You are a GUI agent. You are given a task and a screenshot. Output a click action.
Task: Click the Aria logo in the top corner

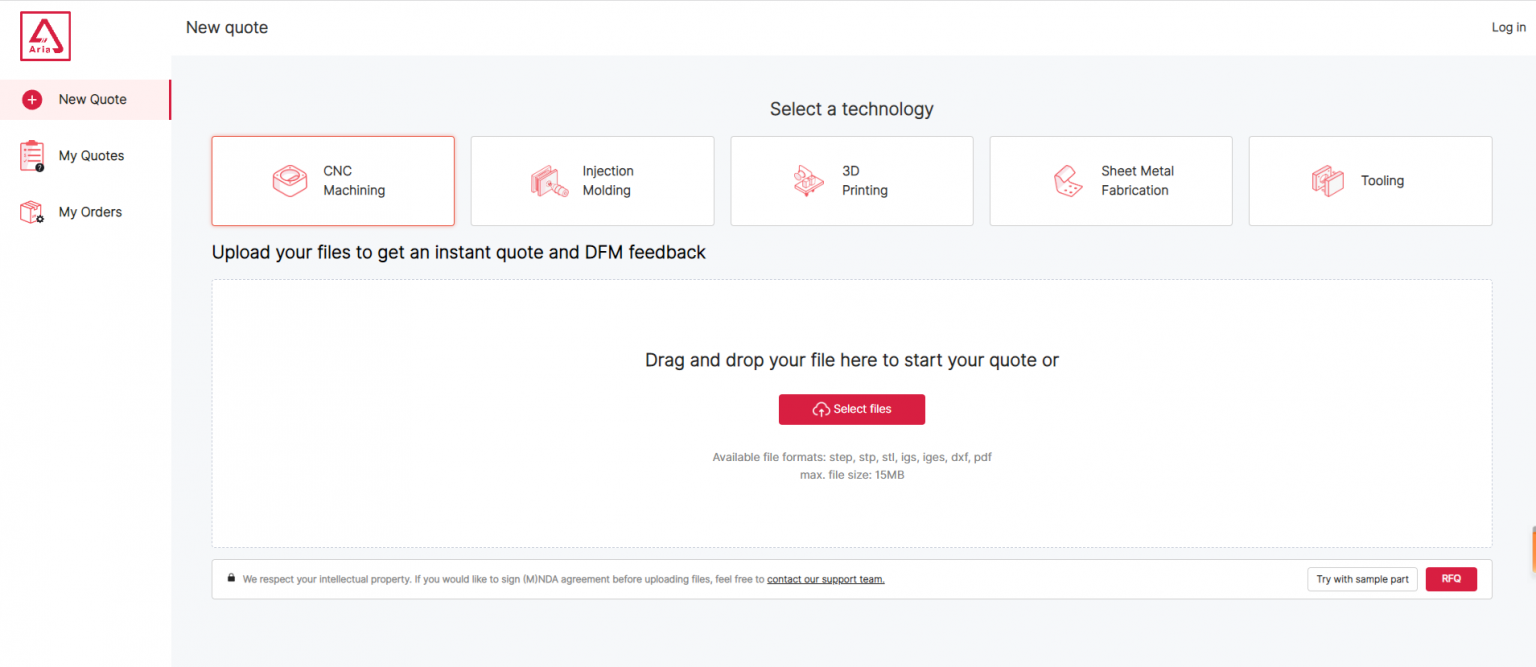tap(45, 35)
